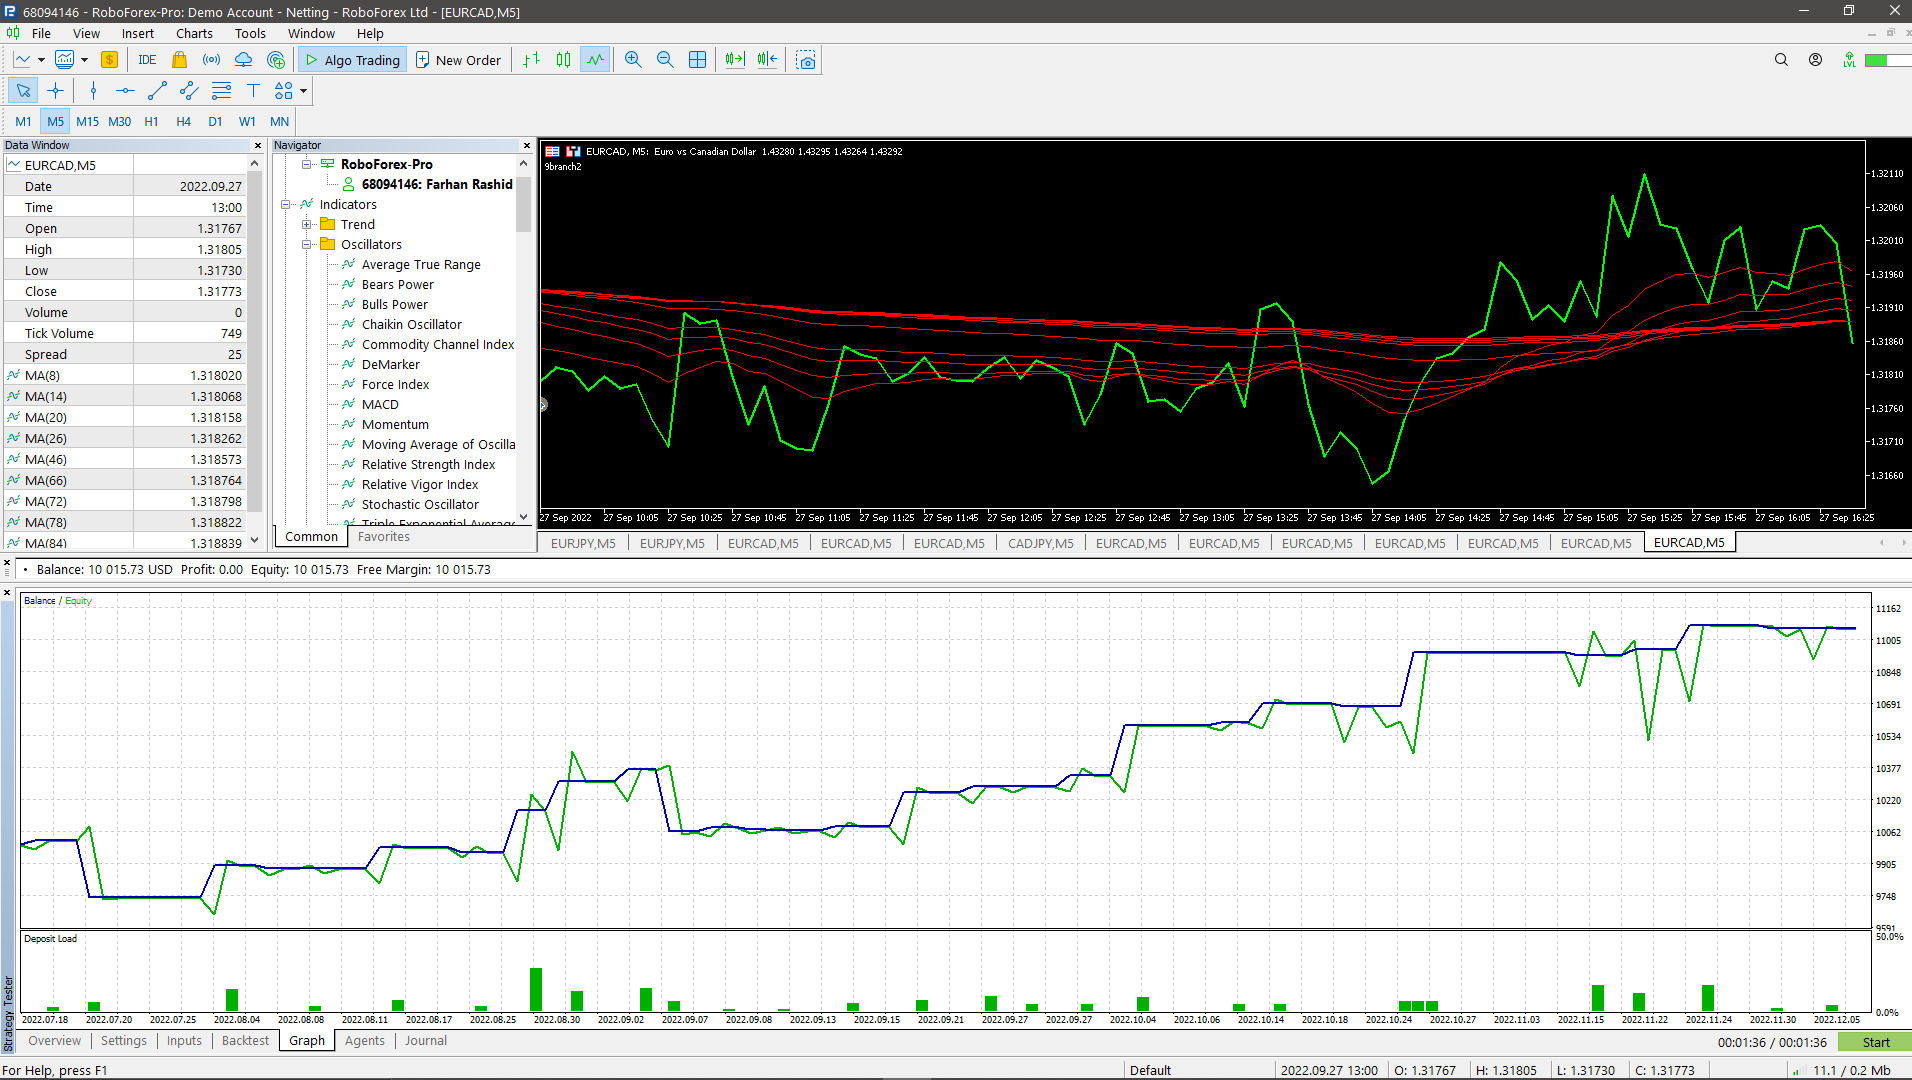
Task: Toggle the Chart Shift option
Action: (766, 59)
